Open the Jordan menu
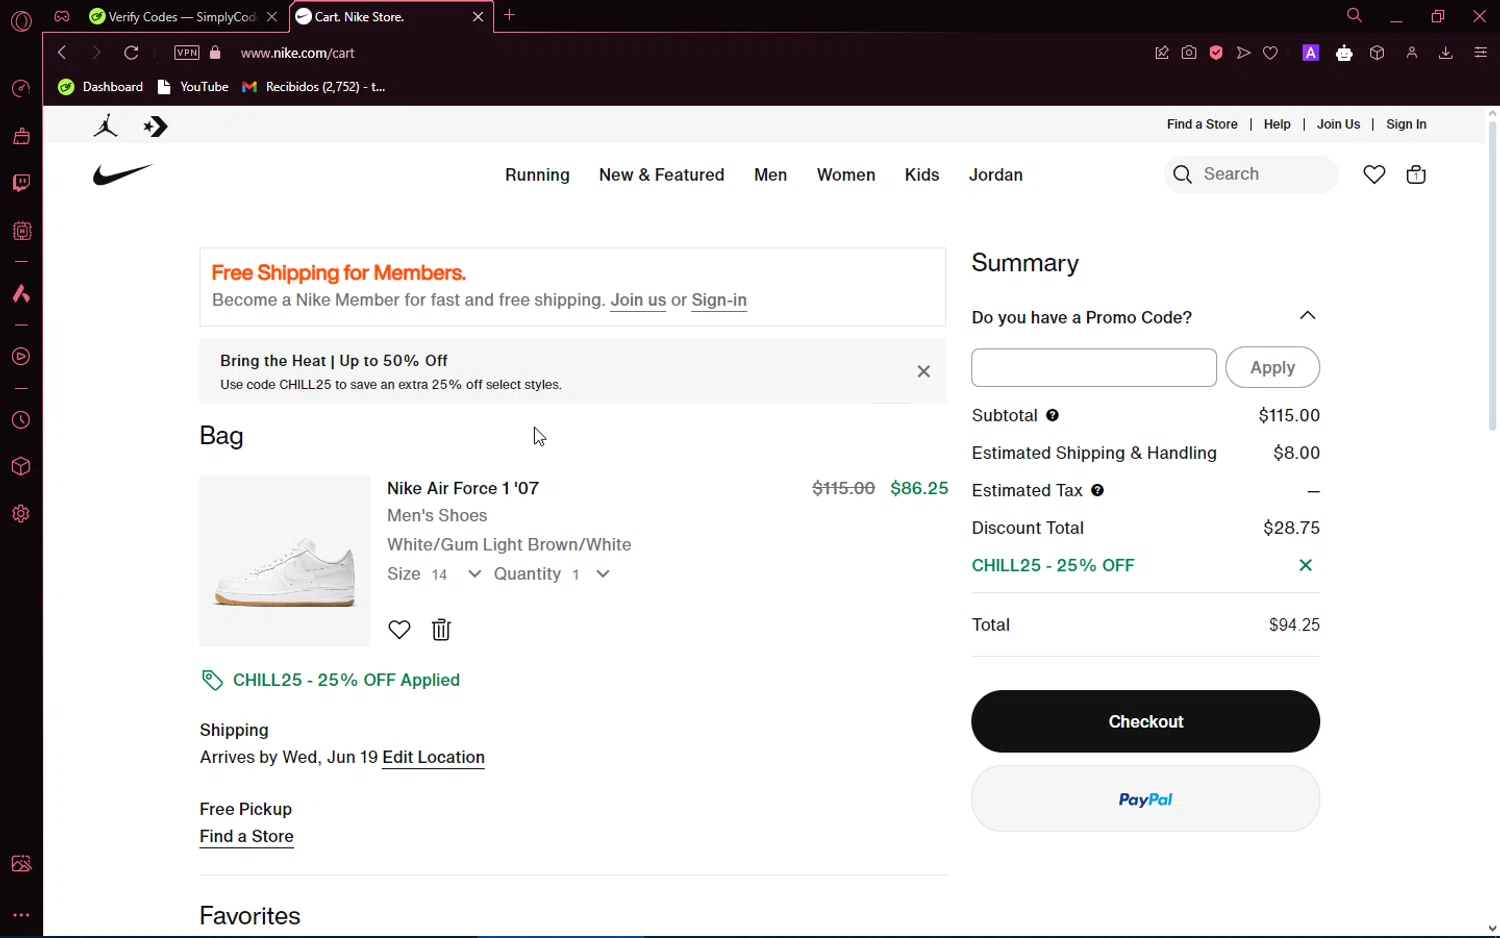This screenshot has width=1500, height=938. point(995,175)
